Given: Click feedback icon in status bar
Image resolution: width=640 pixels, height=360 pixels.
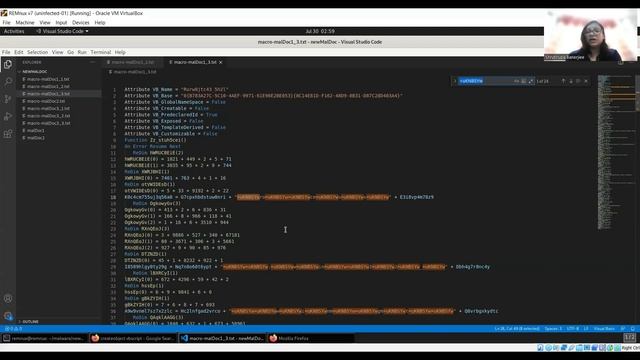Looking at the screenshot, I should point(623,329).
